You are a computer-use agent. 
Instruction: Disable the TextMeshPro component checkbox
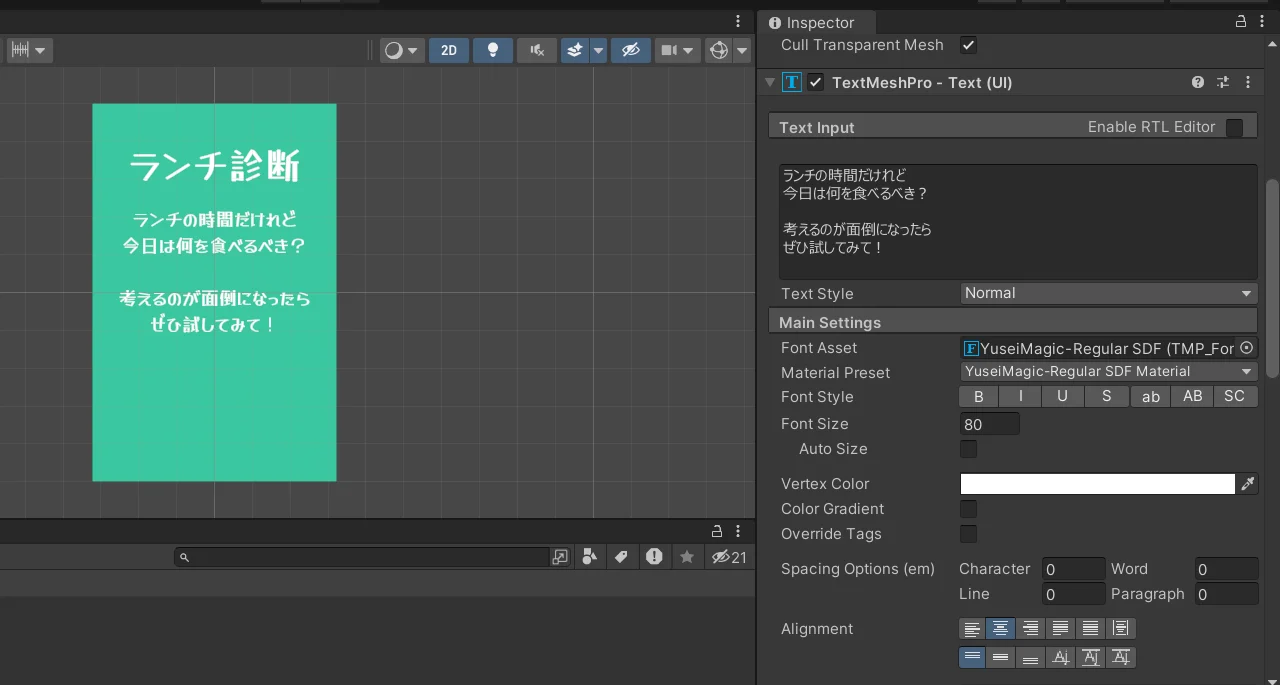coord(816,82)
